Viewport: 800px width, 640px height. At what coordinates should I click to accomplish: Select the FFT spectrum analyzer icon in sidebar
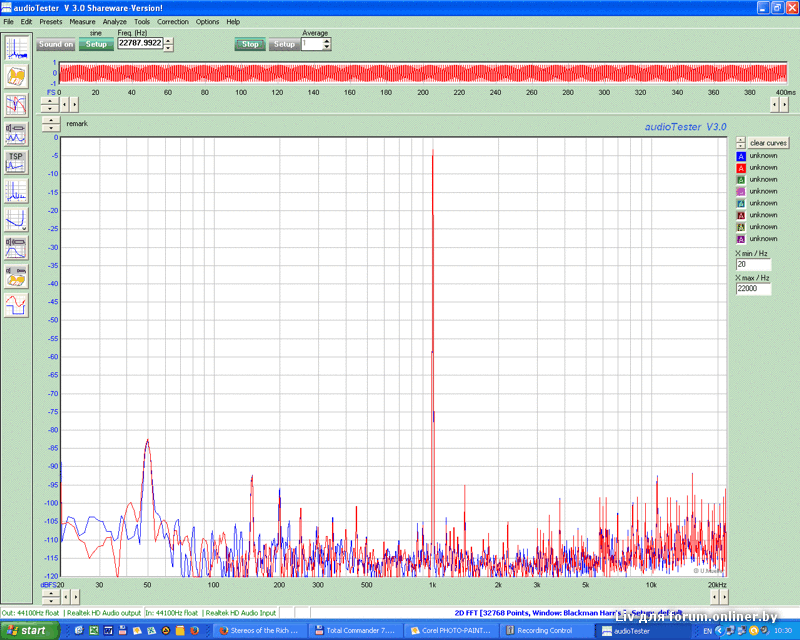[x=16, y=49]
